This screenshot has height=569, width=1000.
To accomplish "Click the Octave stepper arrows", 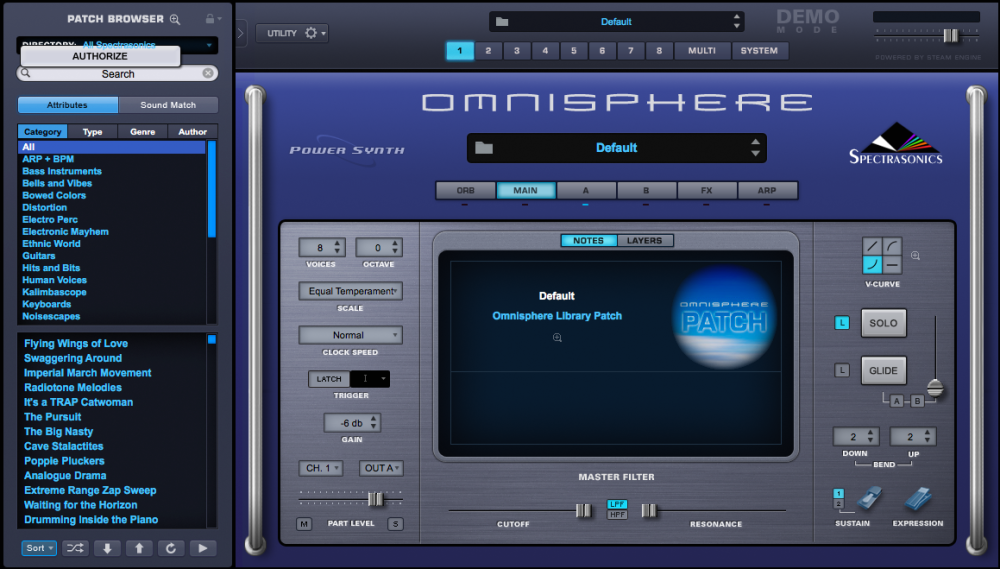I will pyautogui.click(x=395, y=248).
